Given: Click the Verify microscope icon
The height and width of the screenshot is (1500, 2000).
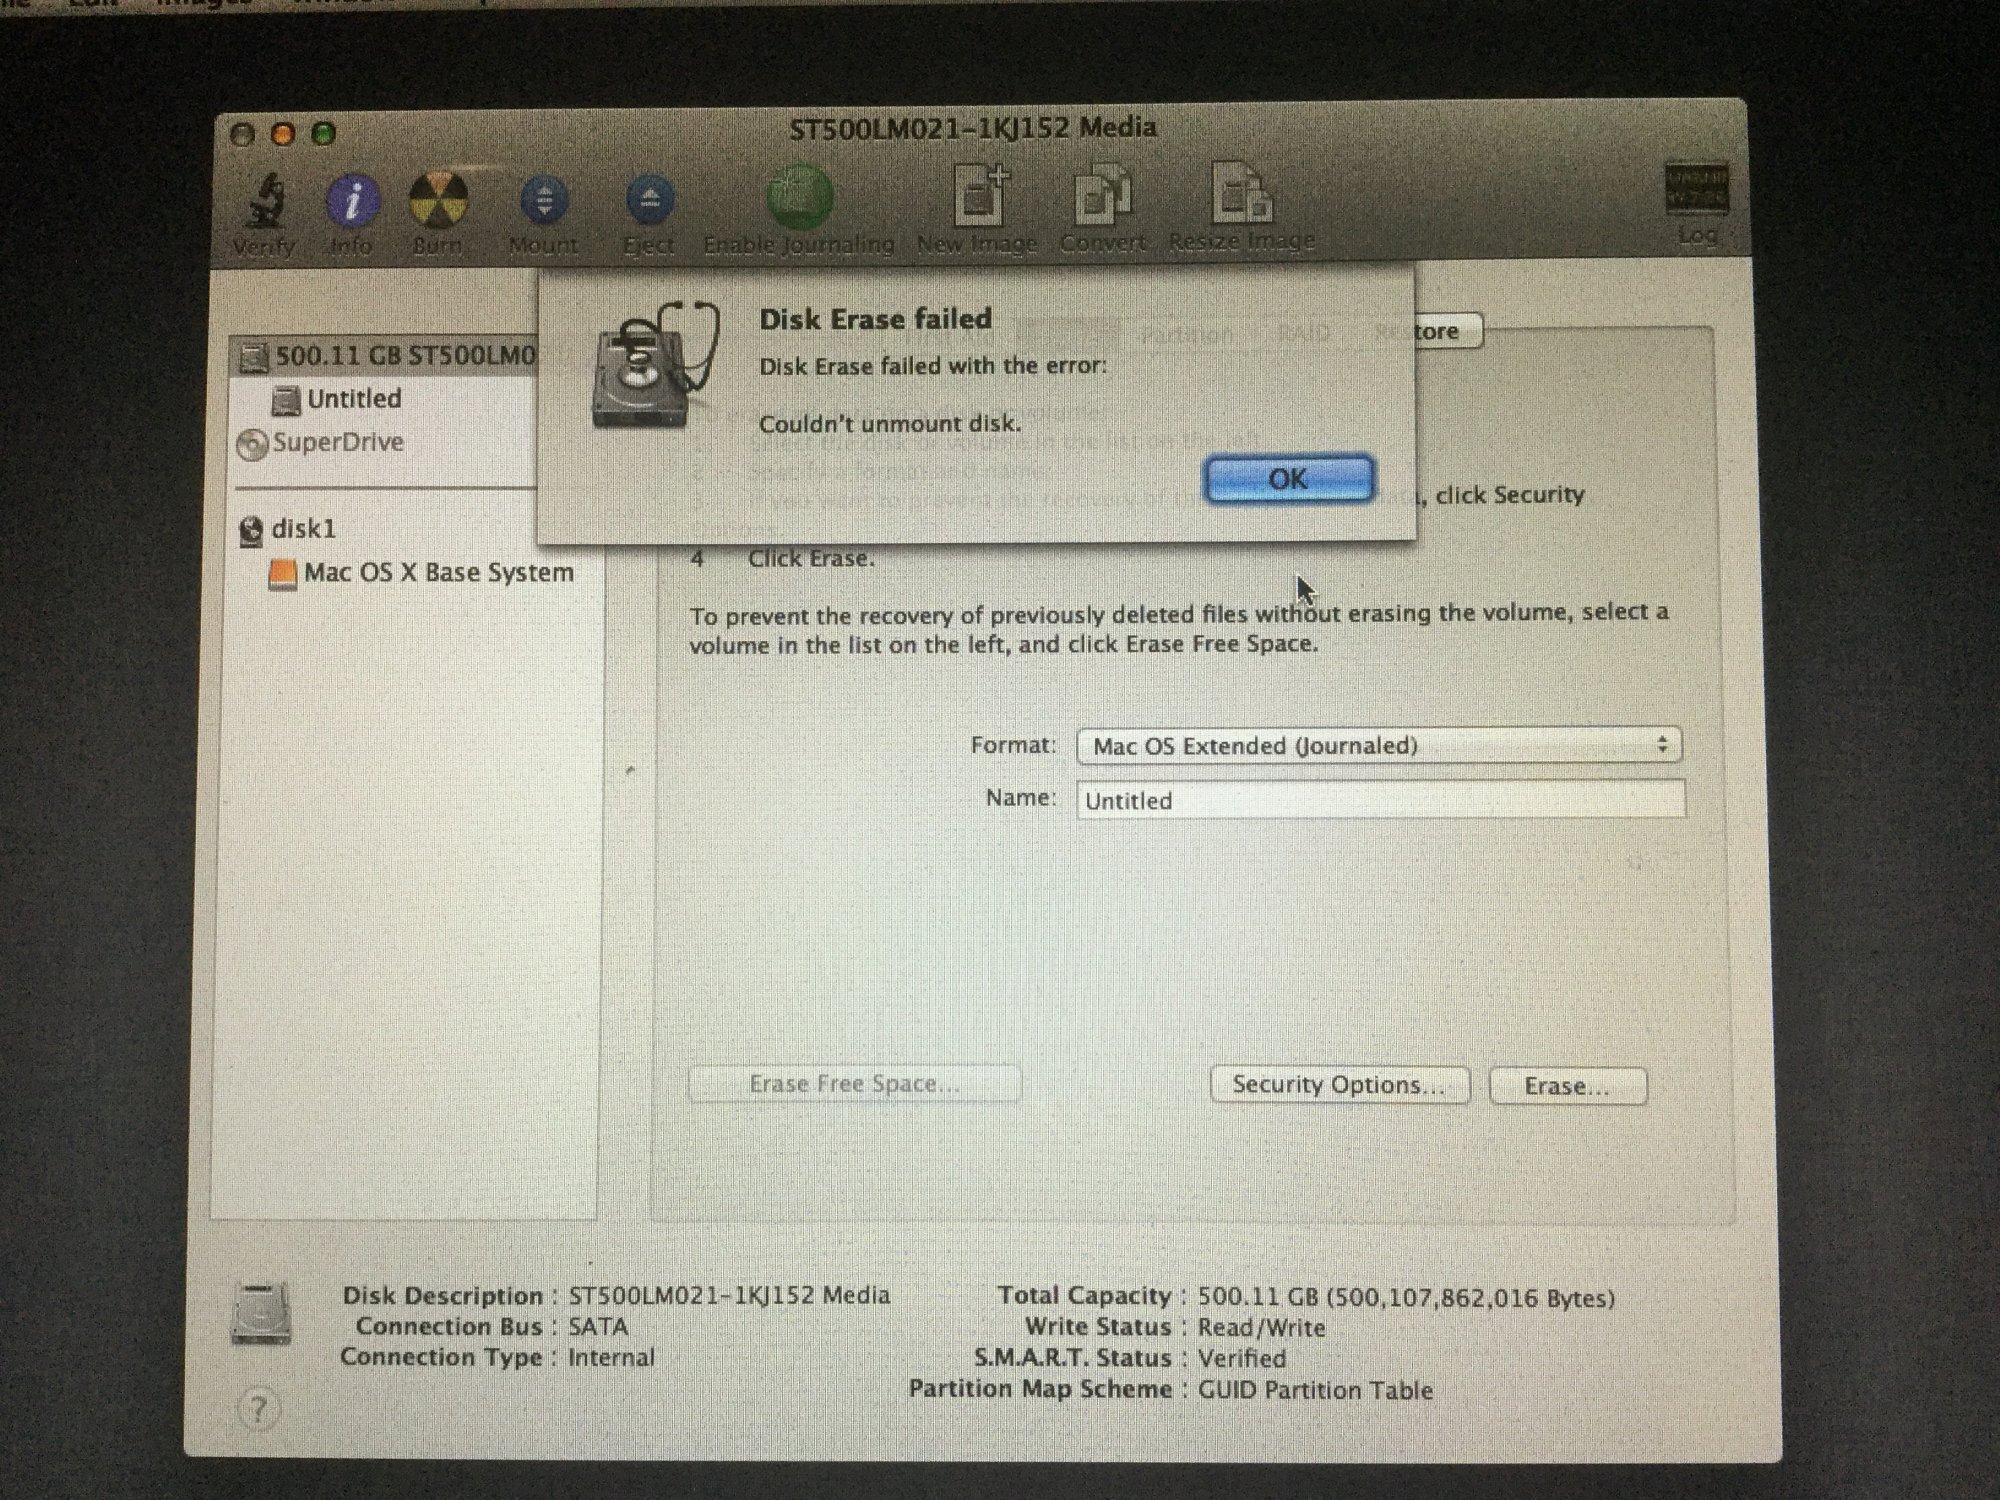Looking at the screenshot, I should [x=265, y=201].
